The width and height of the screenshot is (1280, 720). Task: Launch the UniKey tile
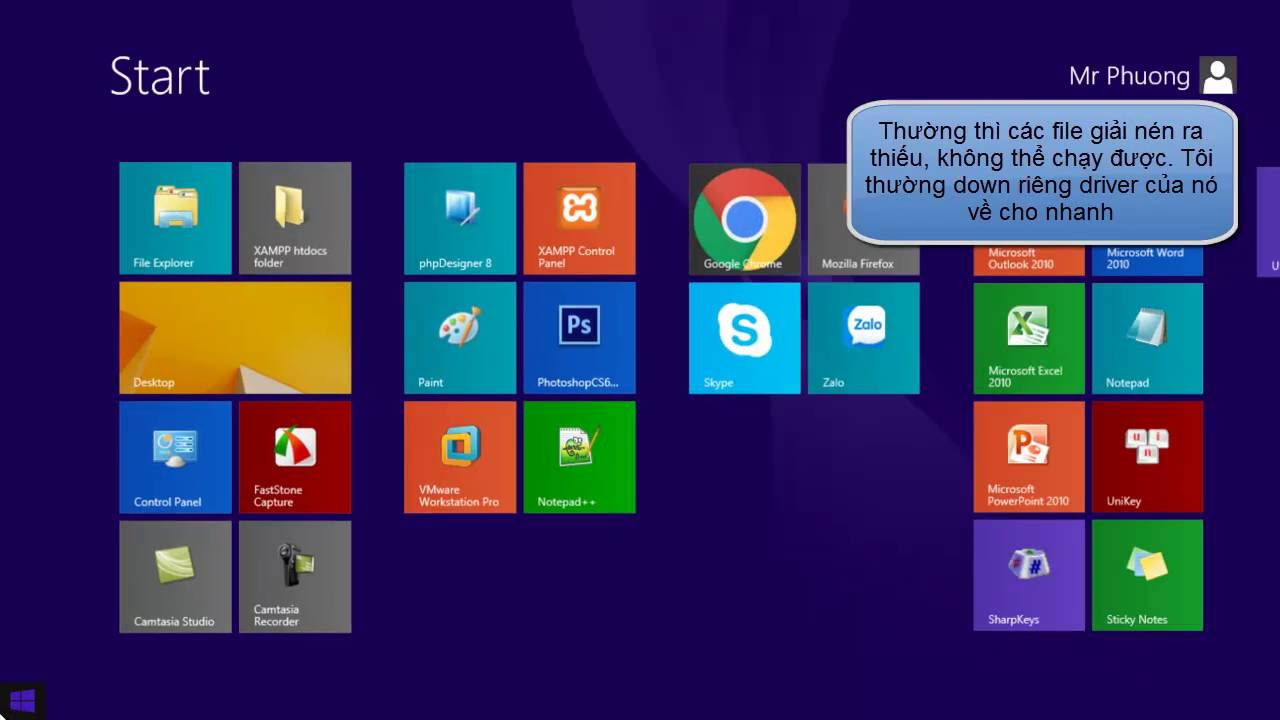pyautogui.click(x=1148, y=457)
